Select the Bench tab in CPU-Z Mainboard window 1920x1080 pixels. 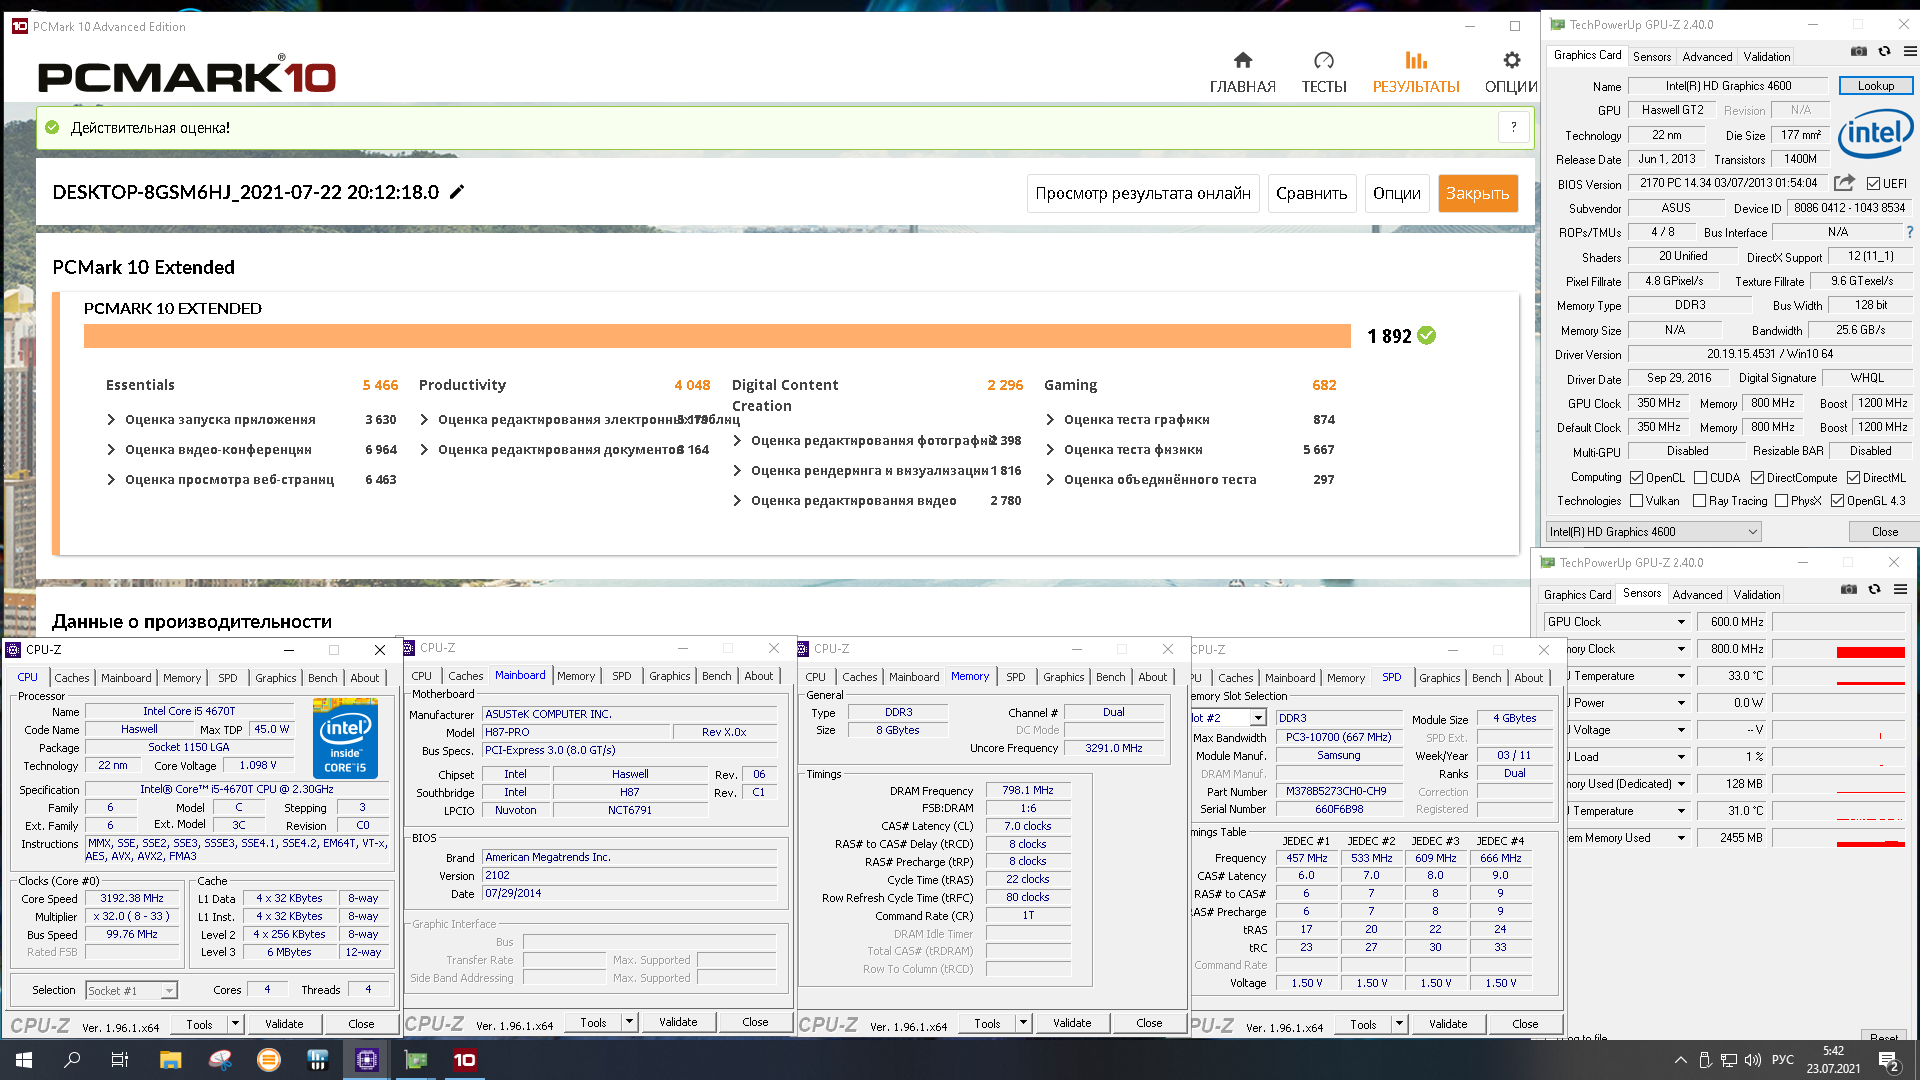(x=716, y=676)
